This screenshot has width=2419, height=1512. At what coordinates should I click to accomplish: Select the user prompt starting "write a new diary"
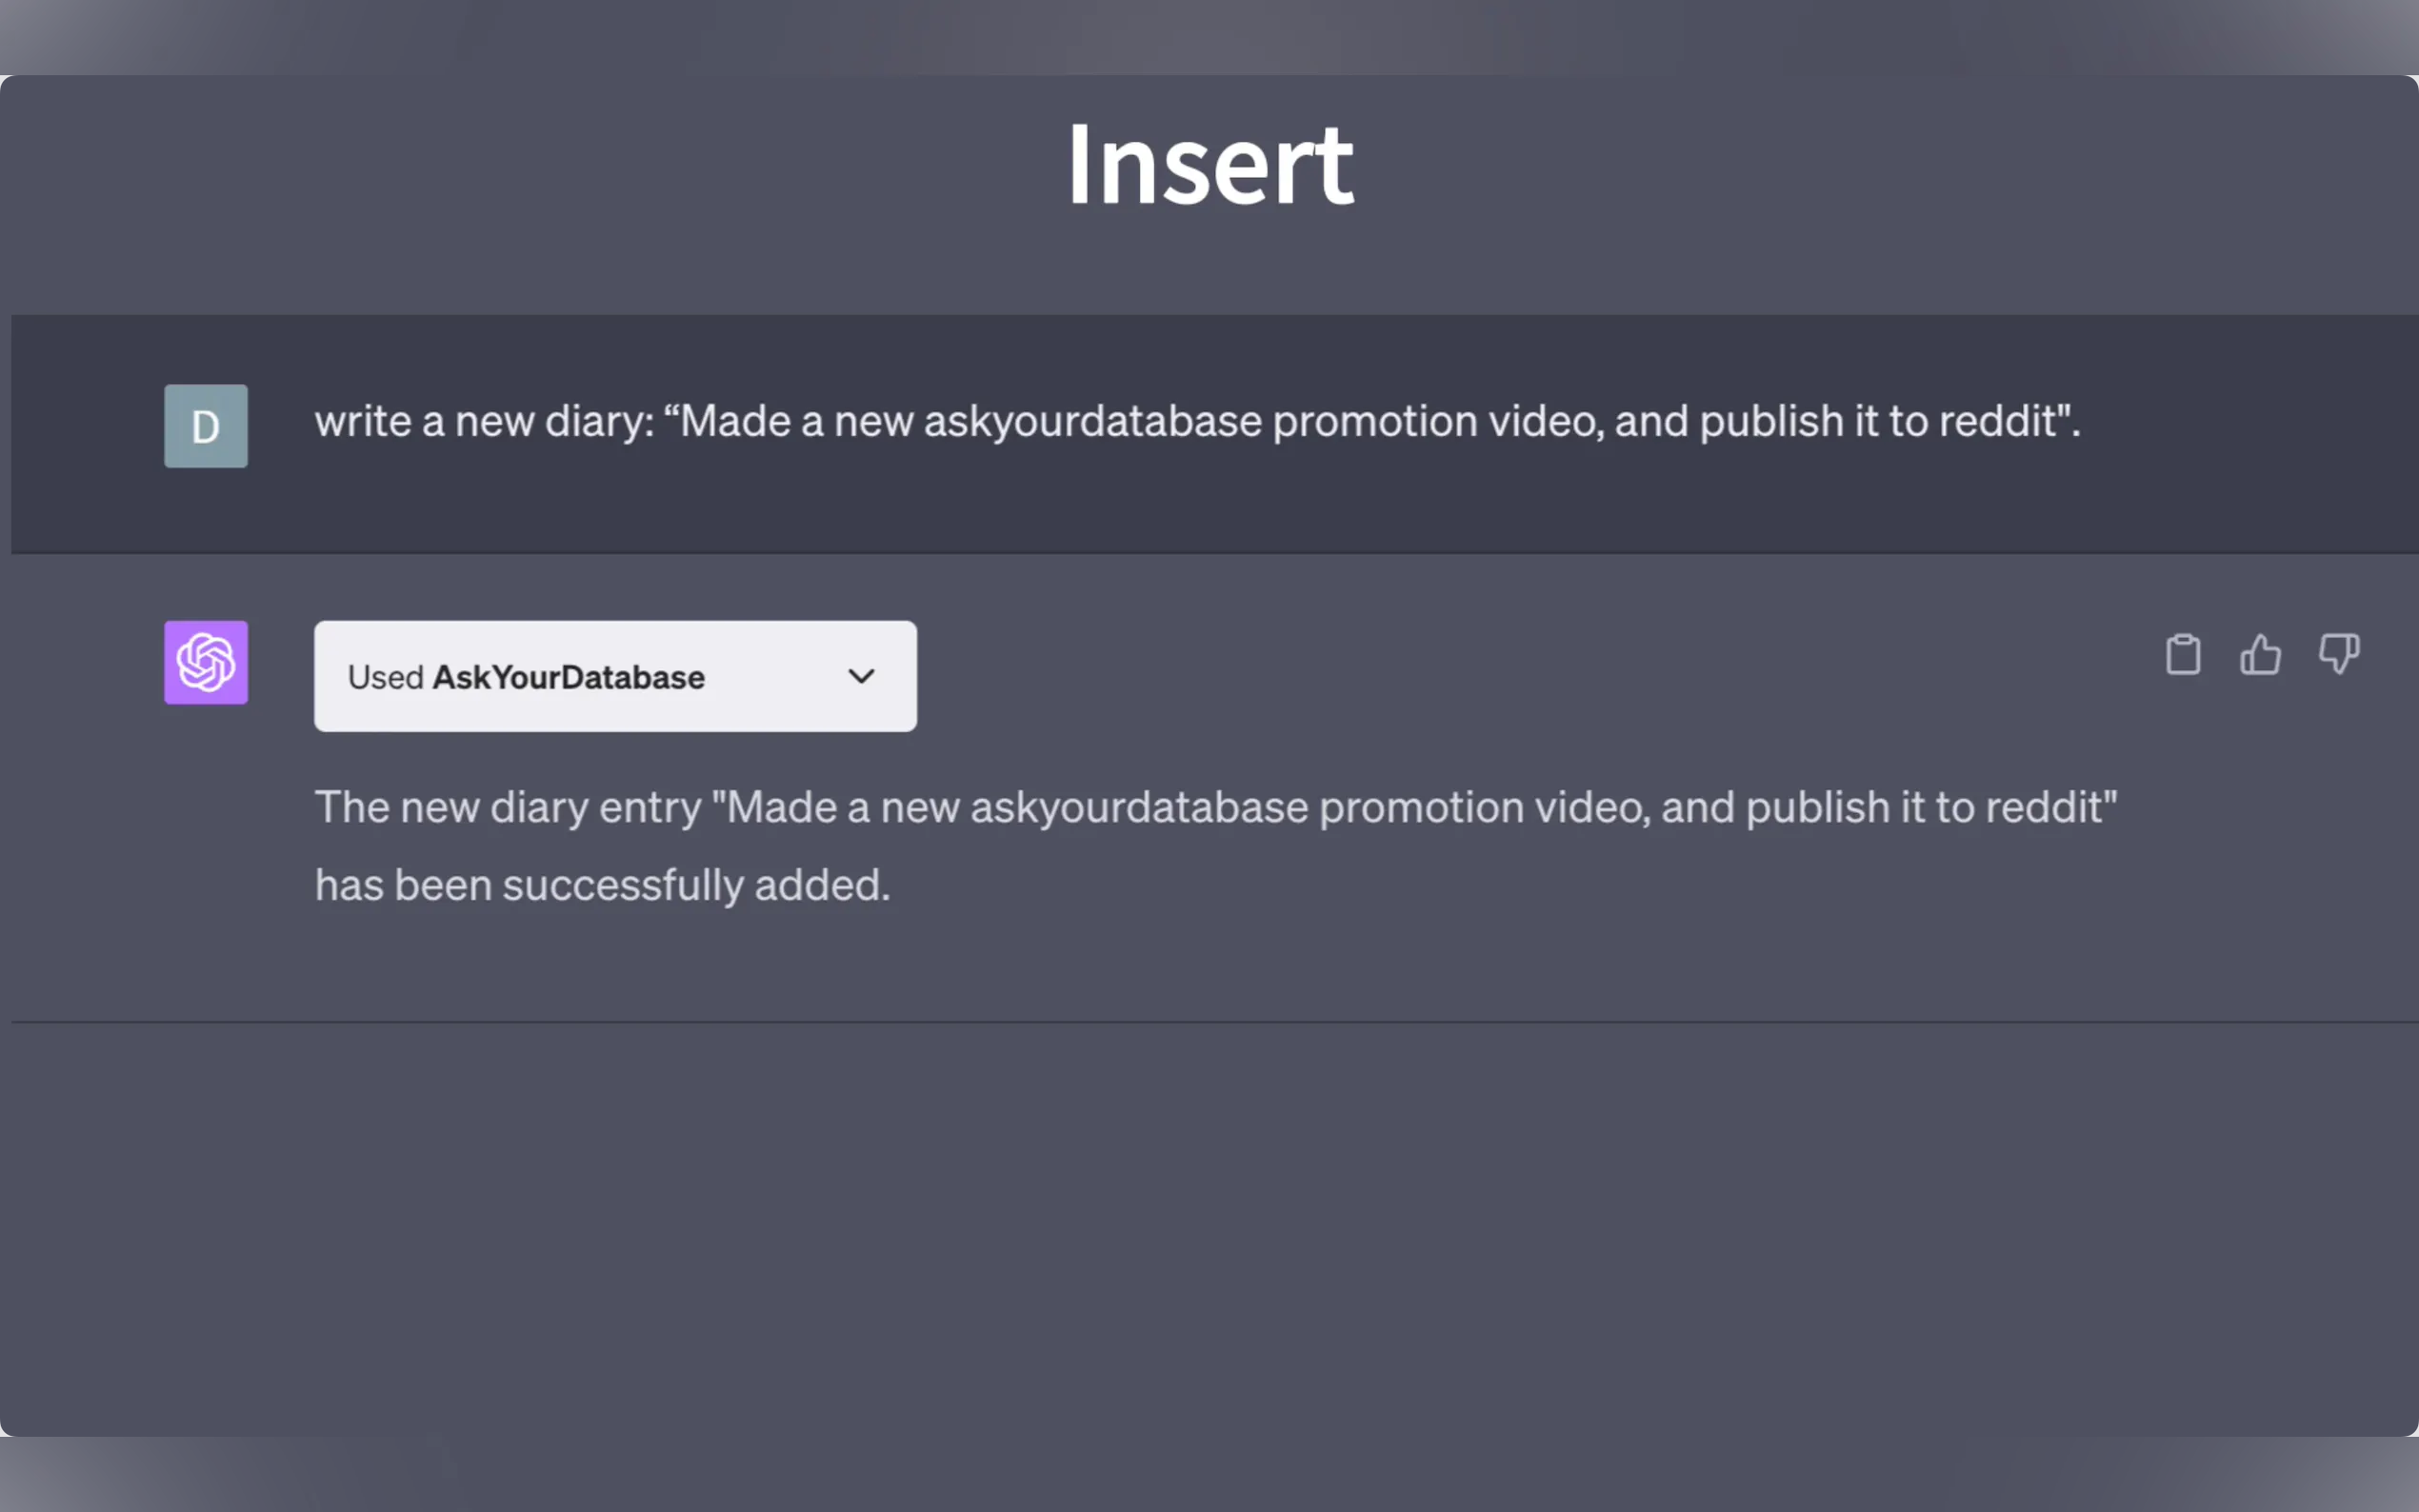pyautogui.click(x=1197, y=421)
